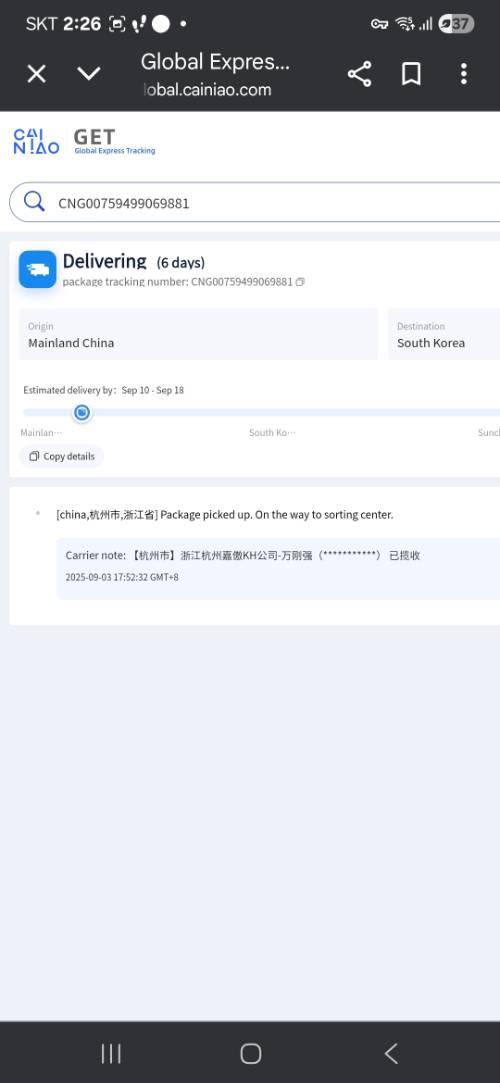Open the three-dot overflow menu
The width and height of the screenshot is (500, 1083).
[x=463, y=74]
